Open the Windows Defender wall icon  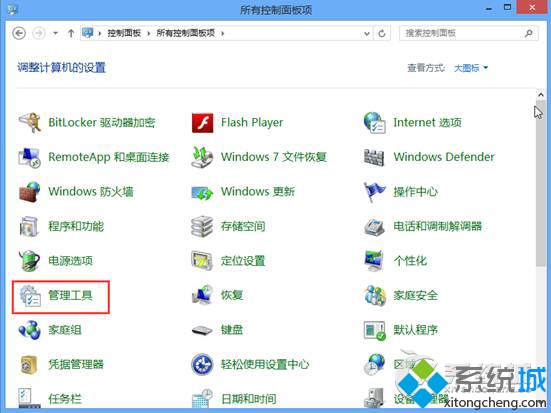point(374,157)
